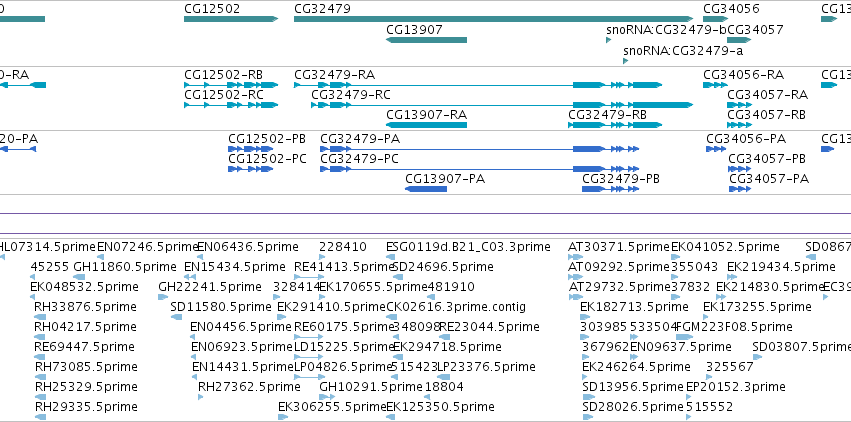Click EST SD24696.5prime label
Viewport: 851px width, 422px height.
442,267
